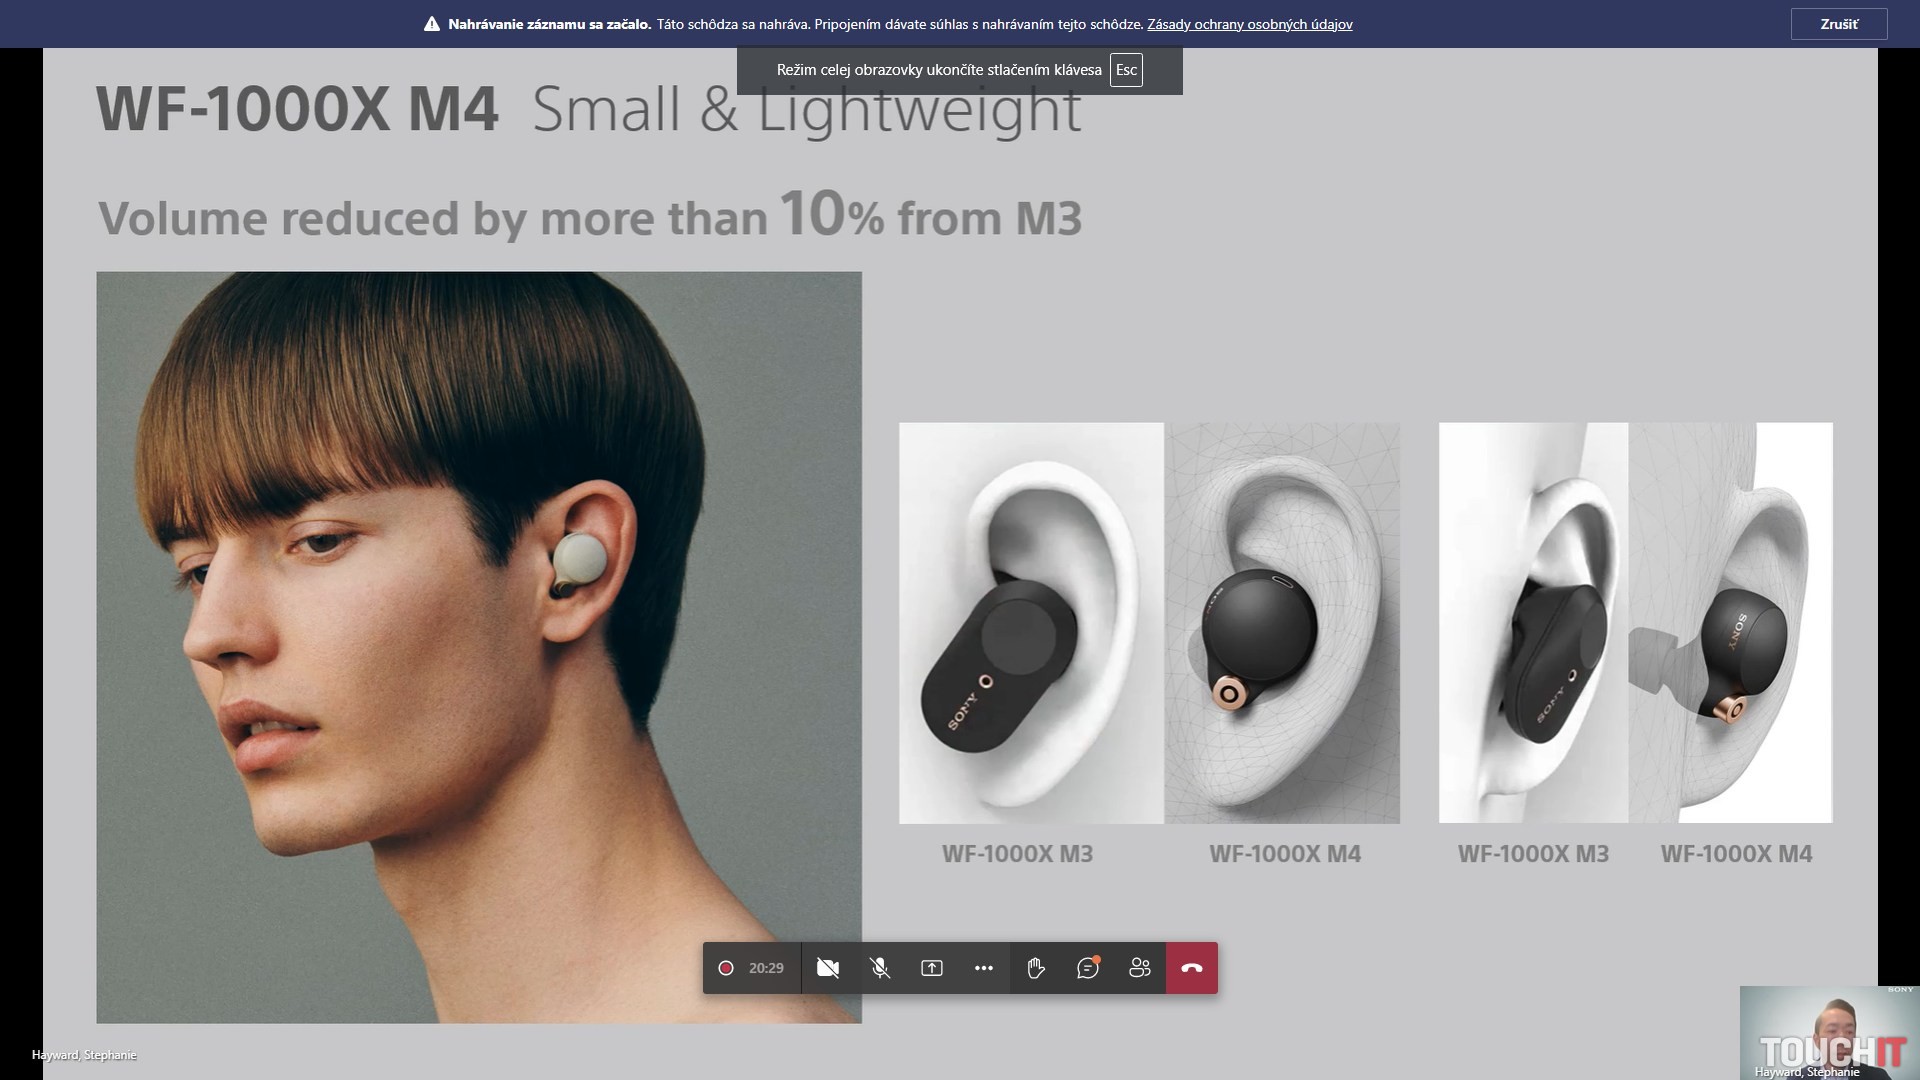Open Zásady ochrany osobných údajov link

(x=1249, y=24)
